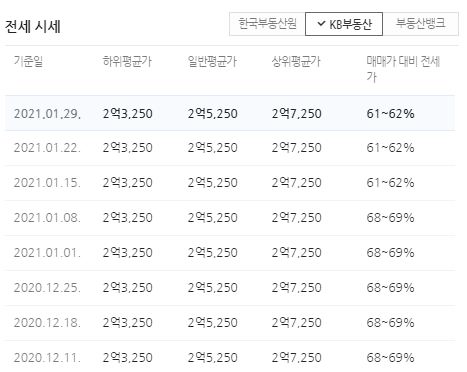Click 2억7,250 in the 2020.12.25. row

(296, 288)
